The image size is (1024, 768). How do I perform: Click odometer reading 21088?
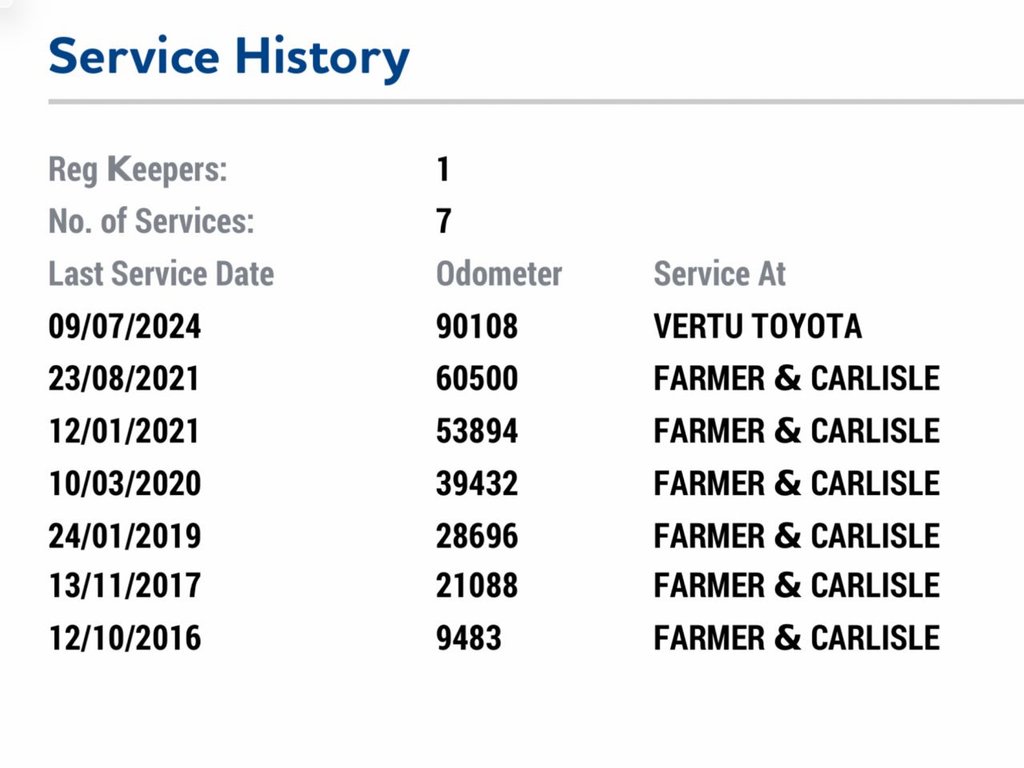tap(477, 586)
